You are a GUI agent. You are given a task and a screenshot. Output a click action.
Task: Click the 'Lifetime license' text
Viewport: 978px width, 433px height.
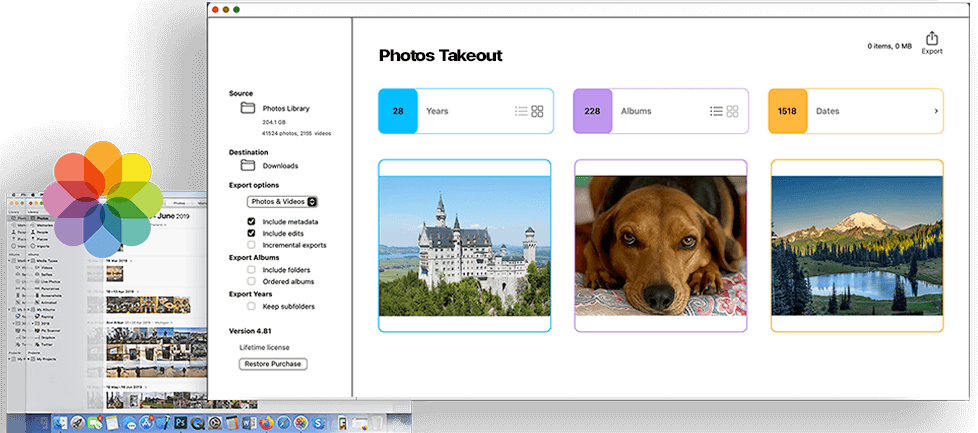[264, 347]
